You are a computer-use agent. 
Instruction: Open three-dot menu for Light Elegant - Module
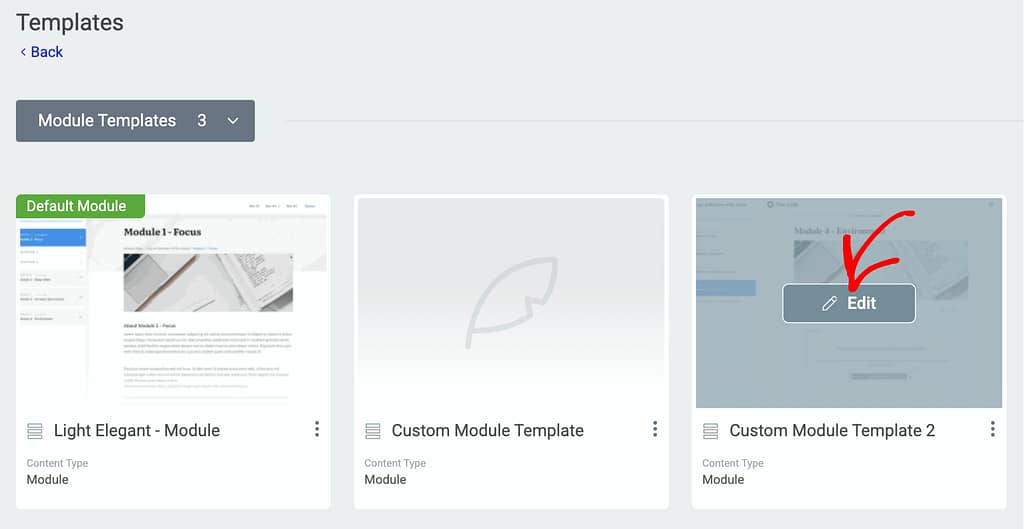pos(317,429)
